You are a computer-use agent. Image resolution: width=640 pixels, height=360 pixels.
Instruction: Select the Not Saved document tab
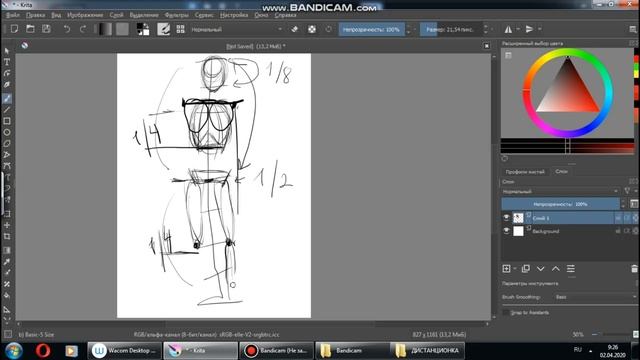[x=256, y=46]
